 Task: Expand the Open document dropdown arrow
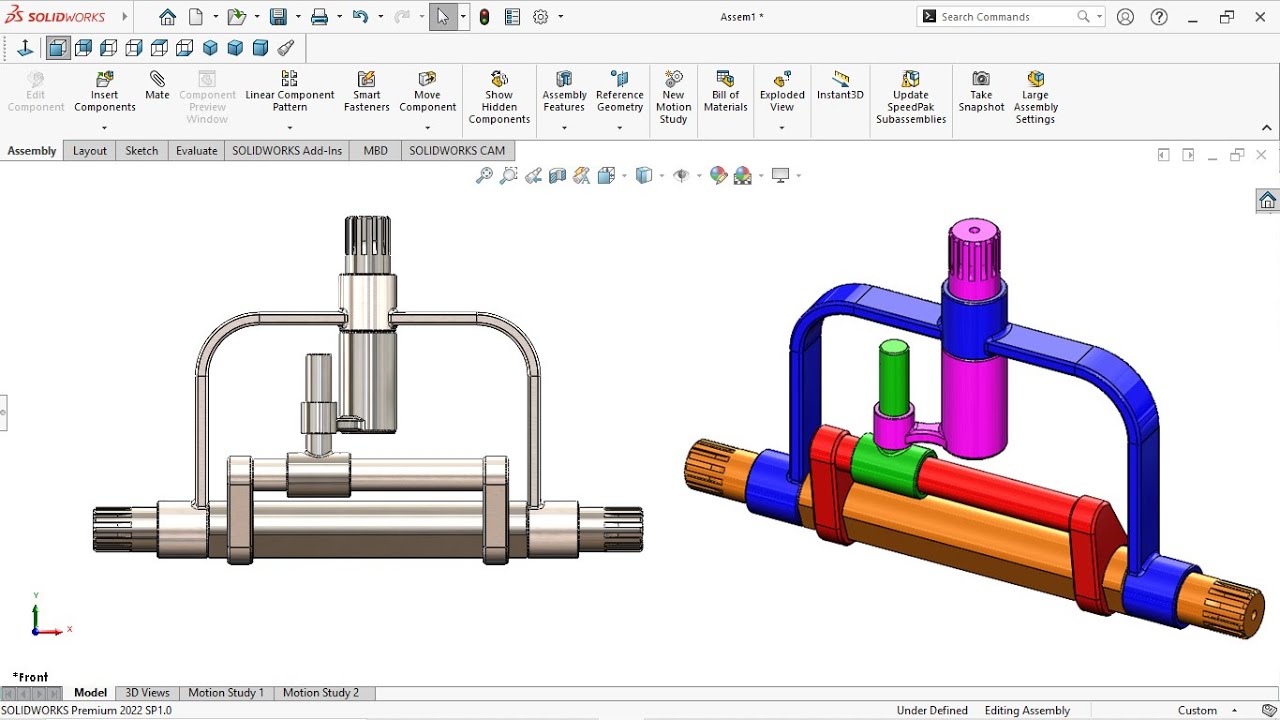click(x=256, y=17)
